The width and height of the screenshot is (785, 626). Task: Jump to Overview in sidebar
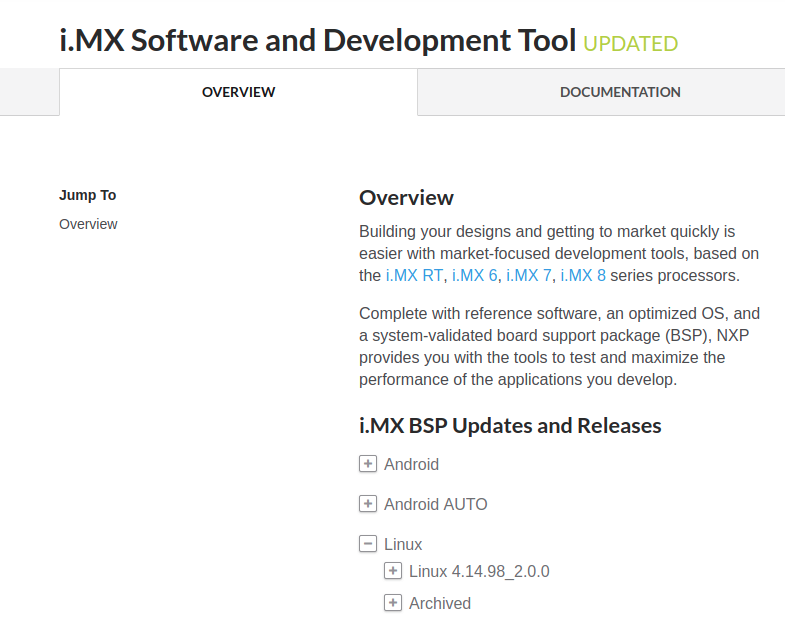click(x=88, y=224)
